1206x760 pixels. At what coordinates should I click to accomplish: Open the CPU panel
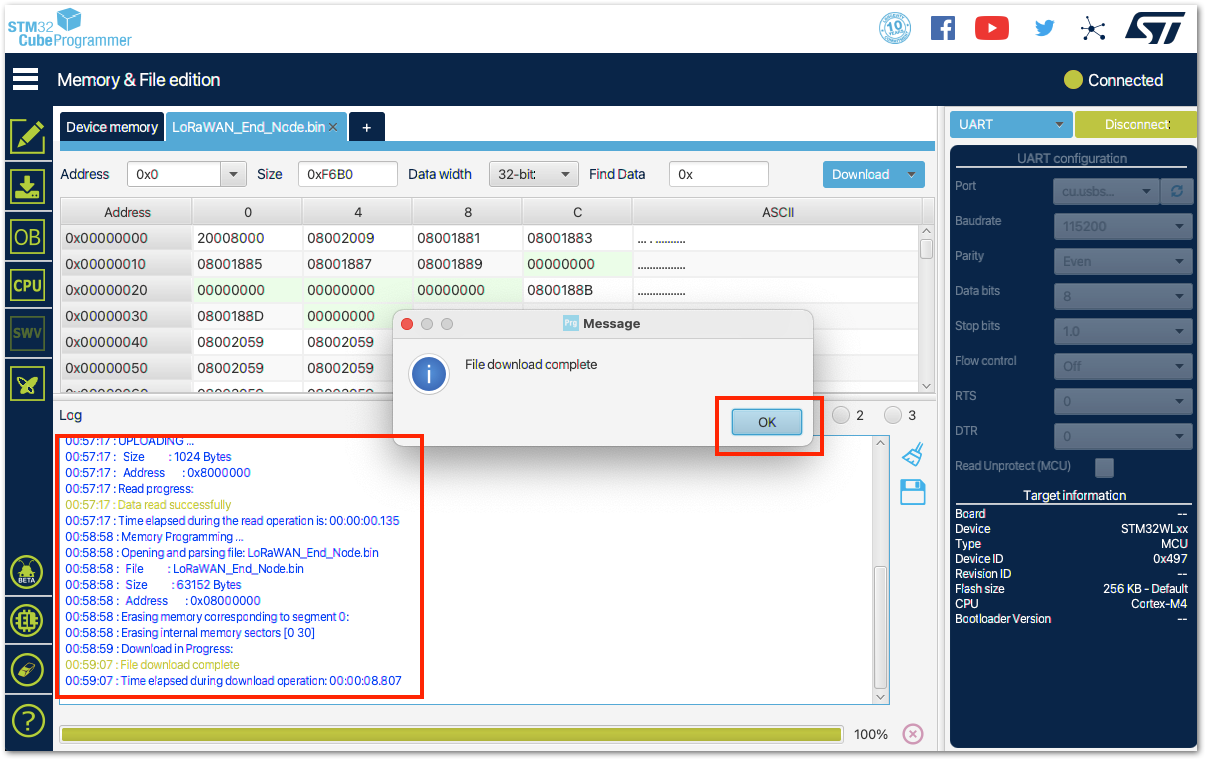[28, 285]
